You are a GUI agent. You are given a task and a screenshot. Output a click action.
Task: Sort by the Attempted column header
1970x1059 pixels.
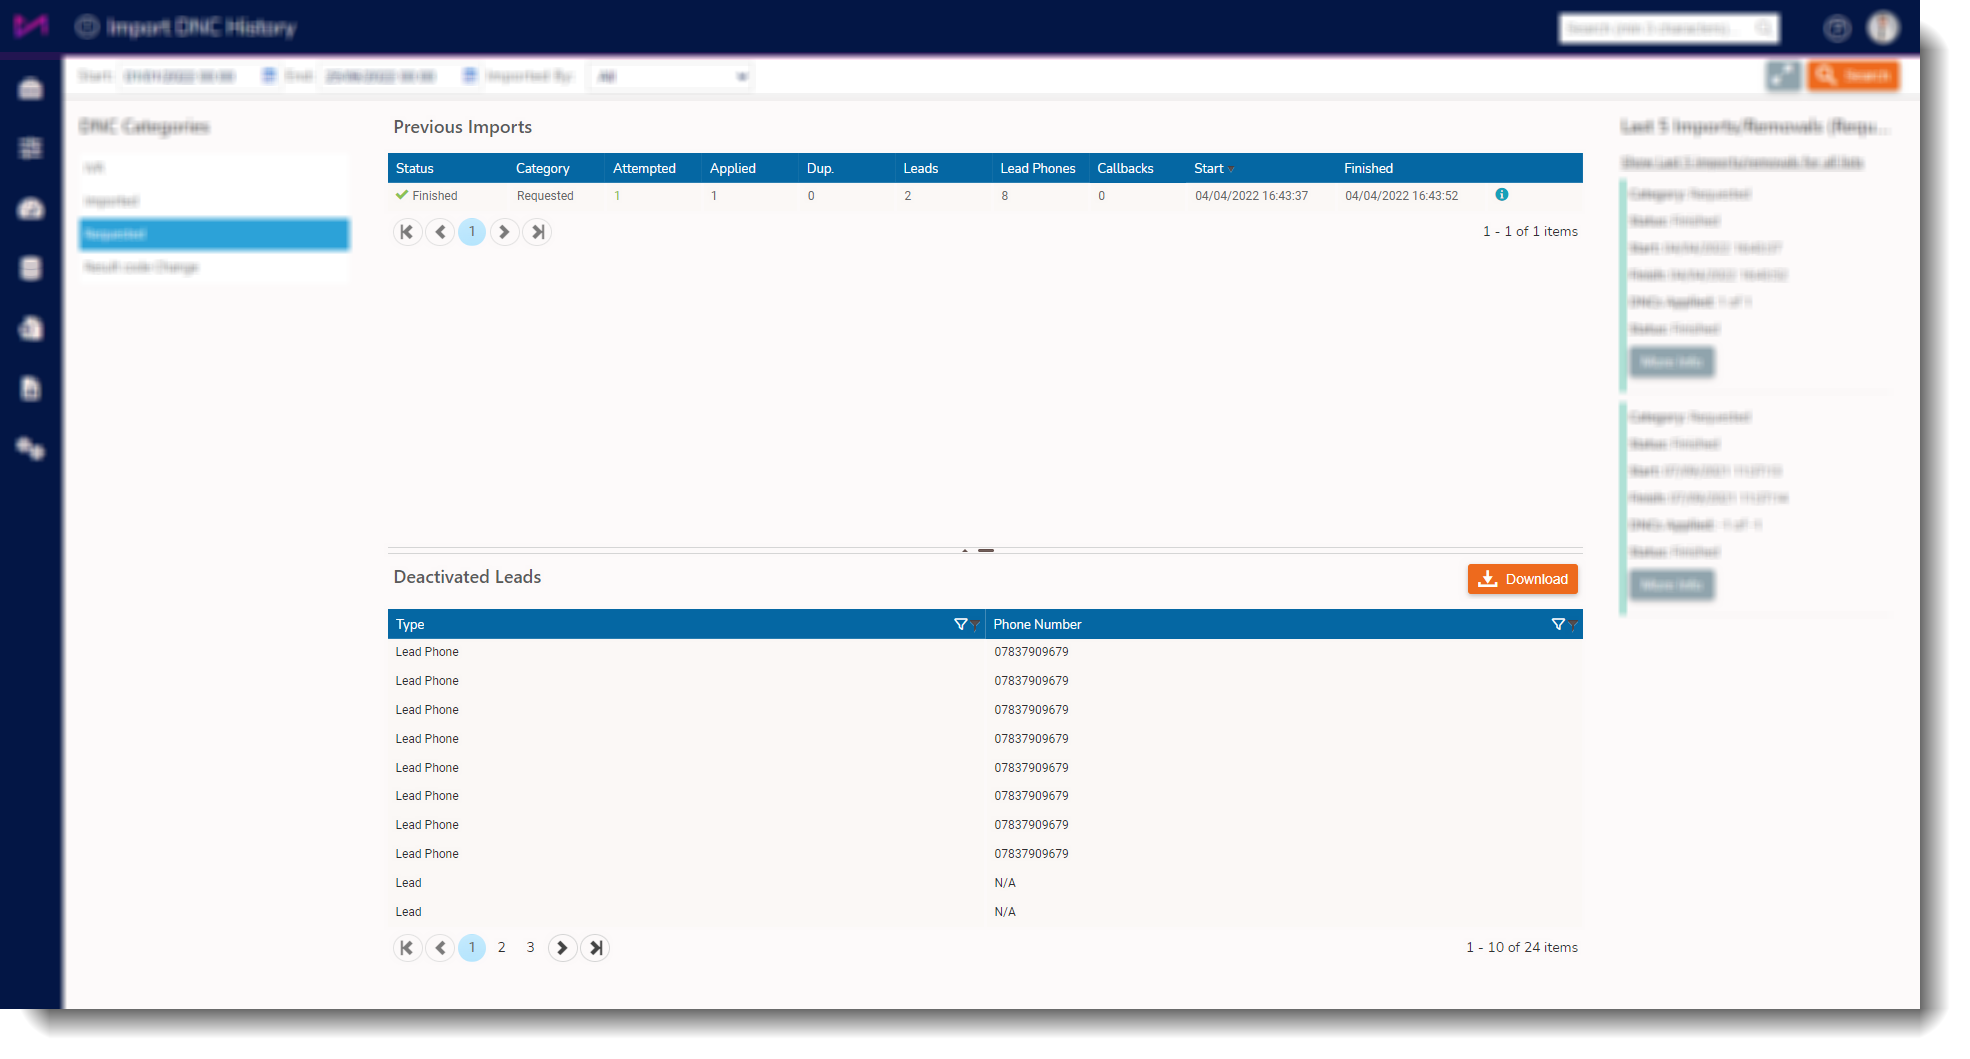[x=644, y=168]
